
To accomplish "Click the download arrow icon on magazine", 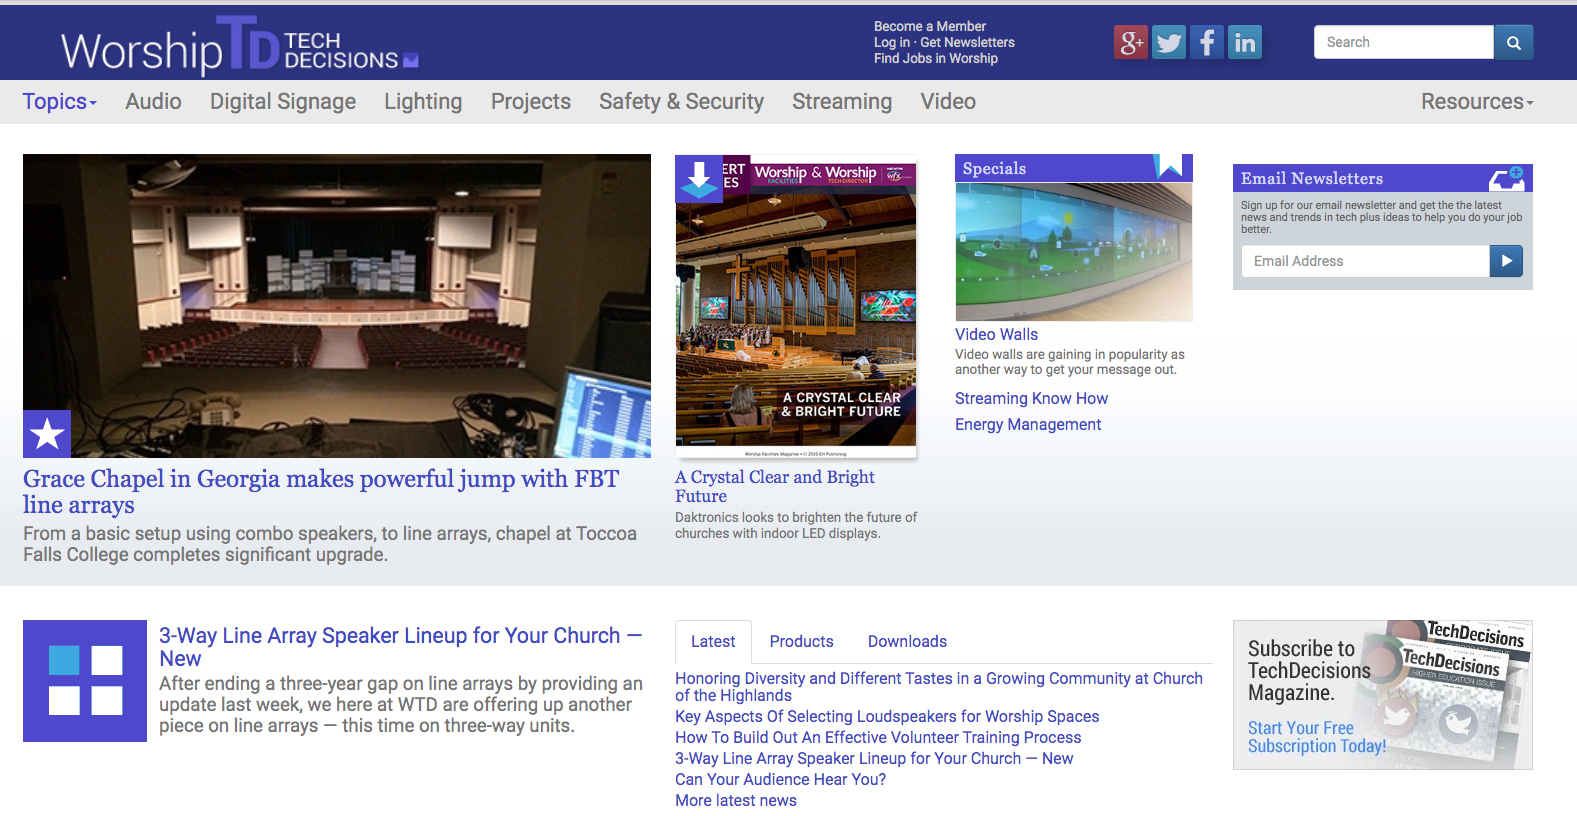I will 699,178.
